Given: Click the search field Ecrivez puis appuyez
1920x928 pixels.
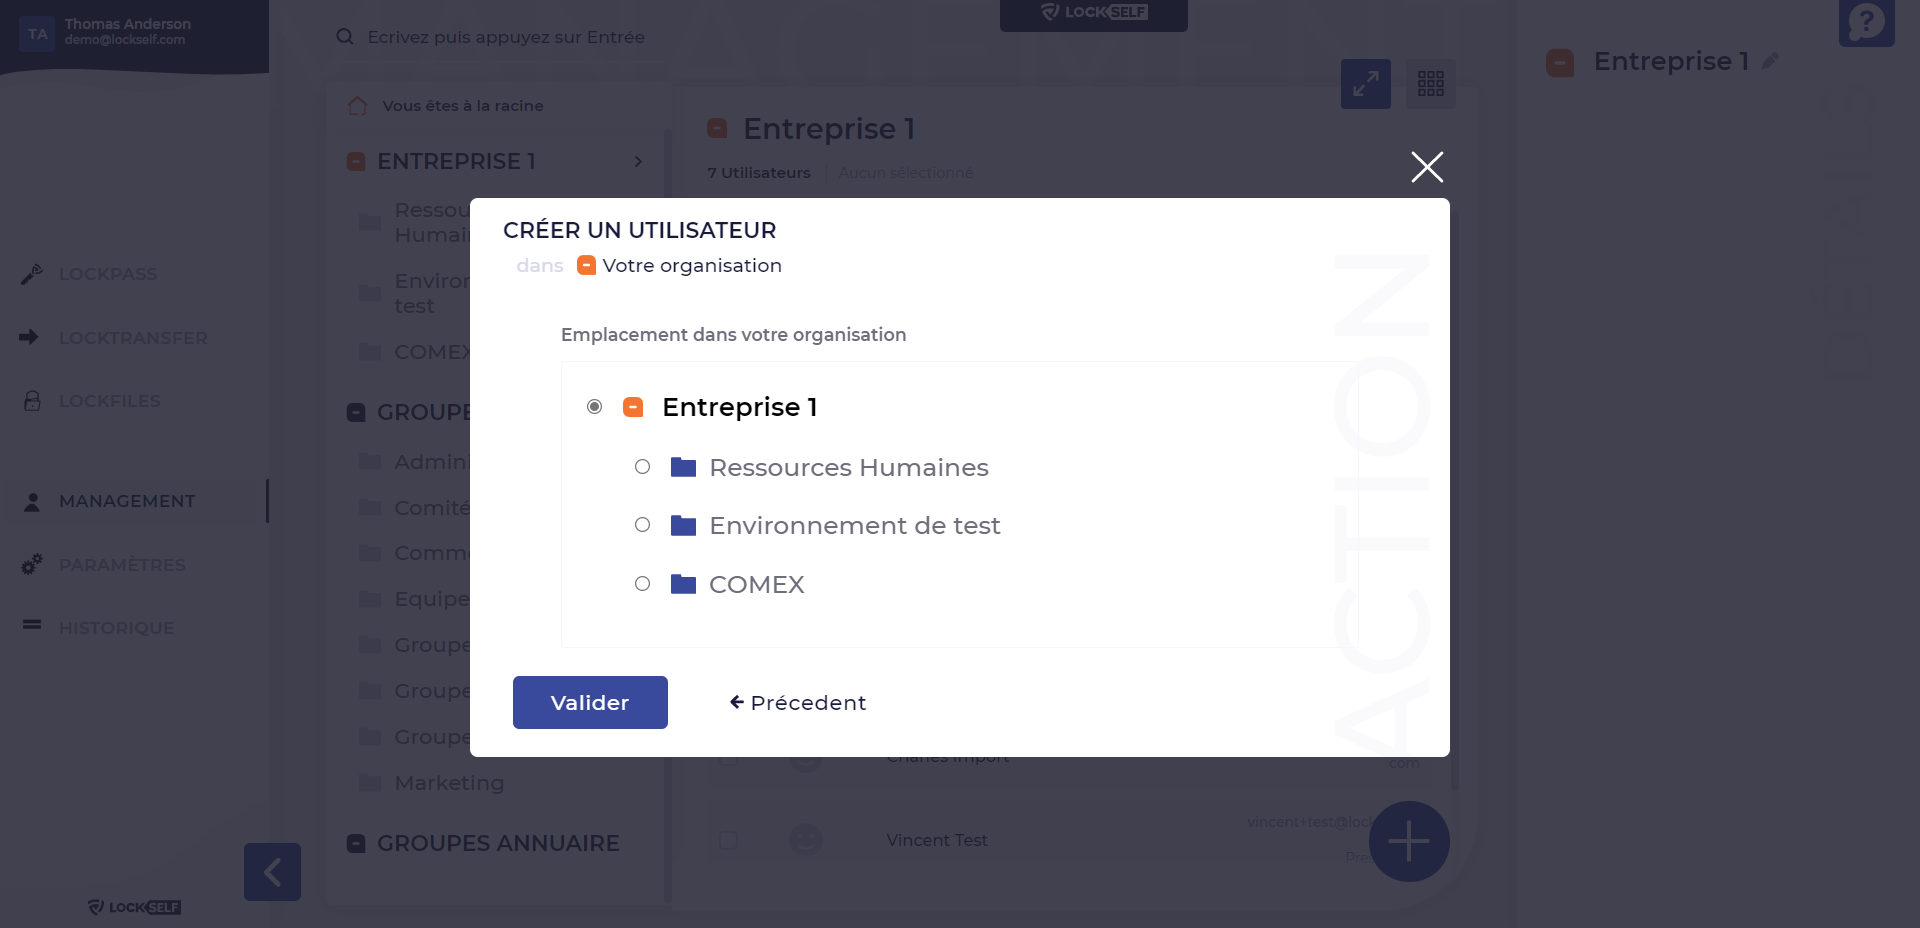Looking at the screenshot, I should pos(506,37).
